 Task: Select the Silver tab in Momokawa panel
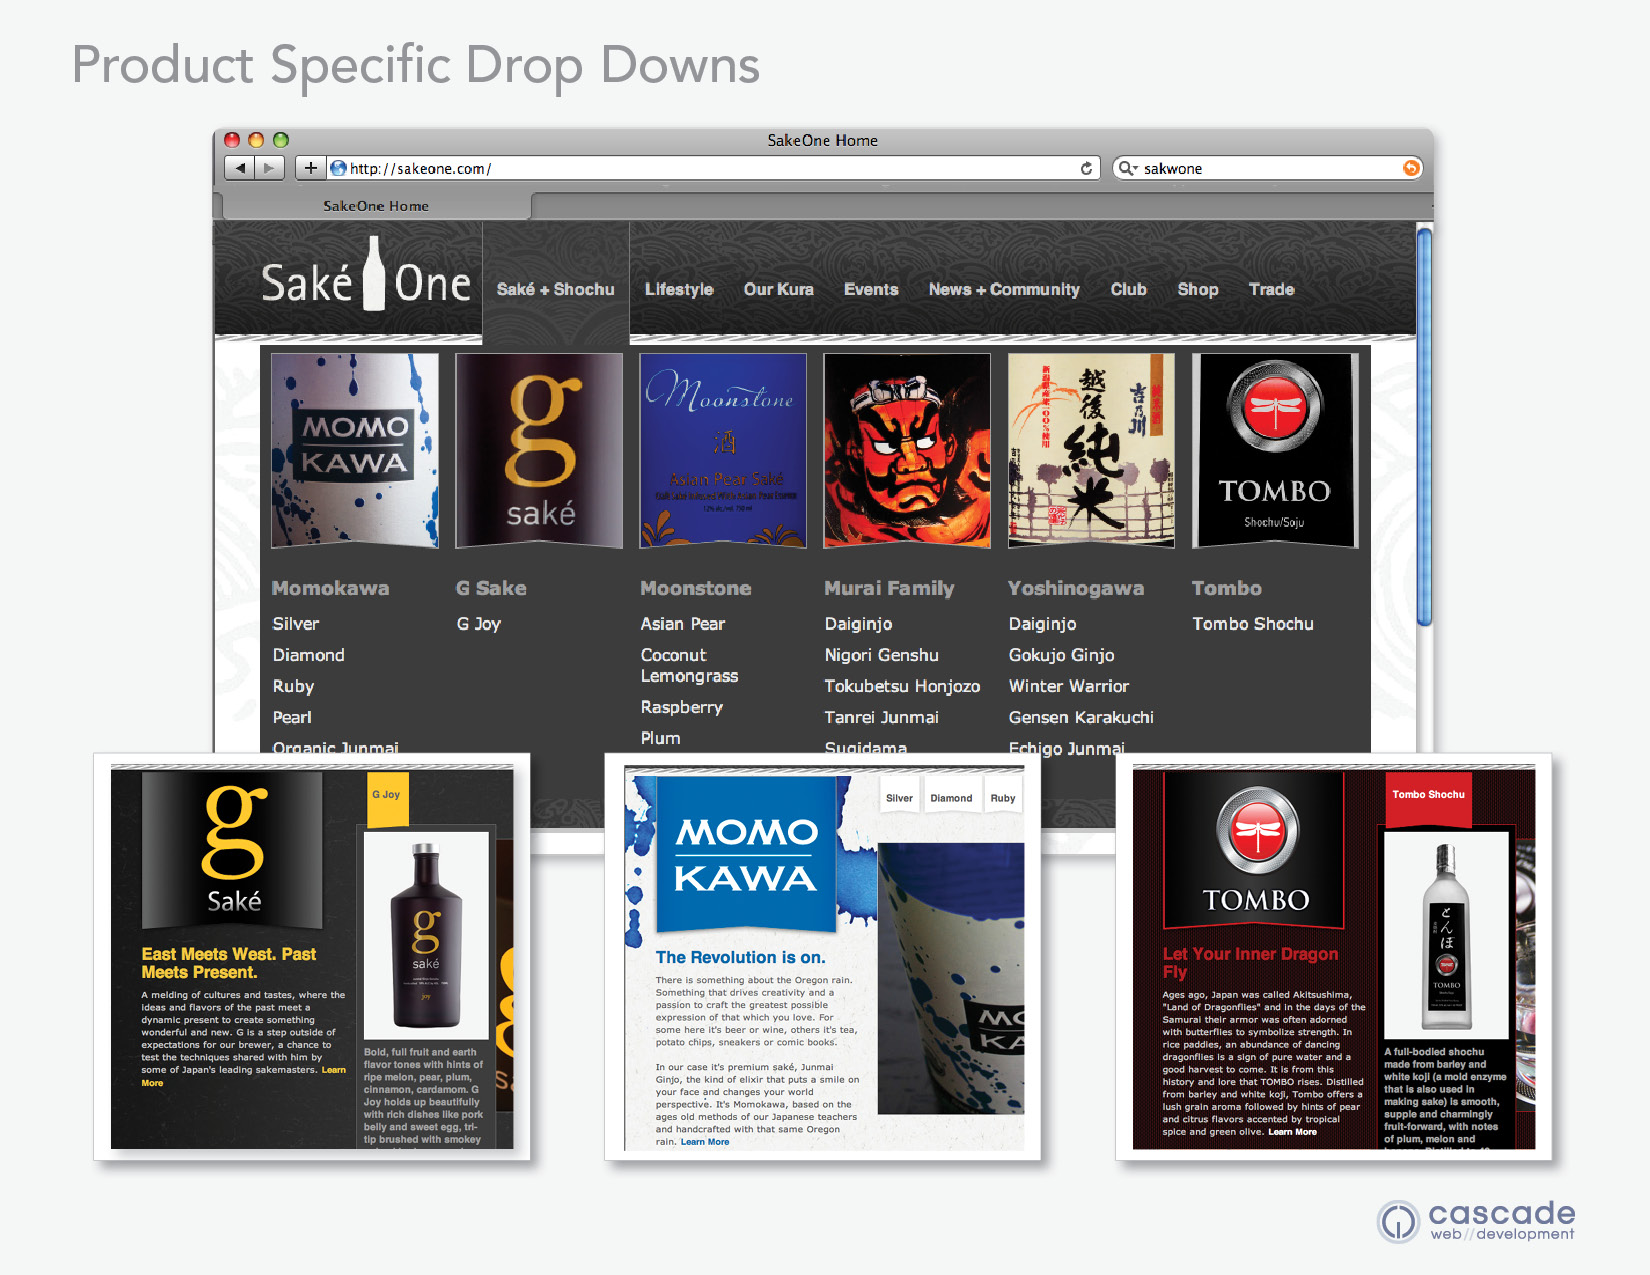coord(899,798)
